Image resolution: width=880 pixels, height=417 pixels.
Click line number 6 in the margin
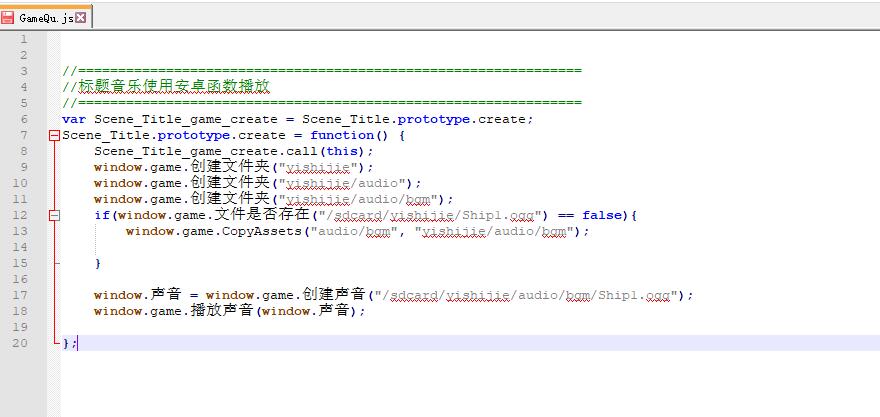tap(23, 120)
